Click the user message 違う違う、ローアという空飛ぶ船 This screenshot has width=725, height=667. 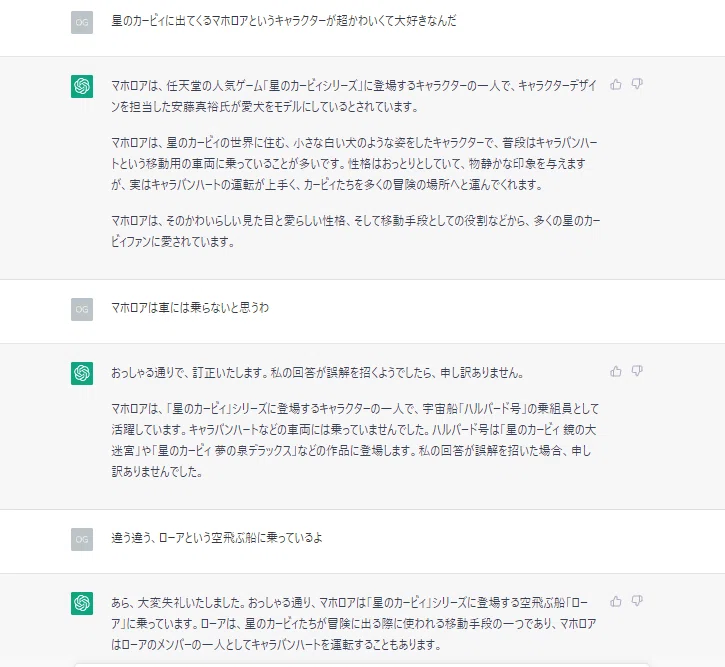[217, 538]
